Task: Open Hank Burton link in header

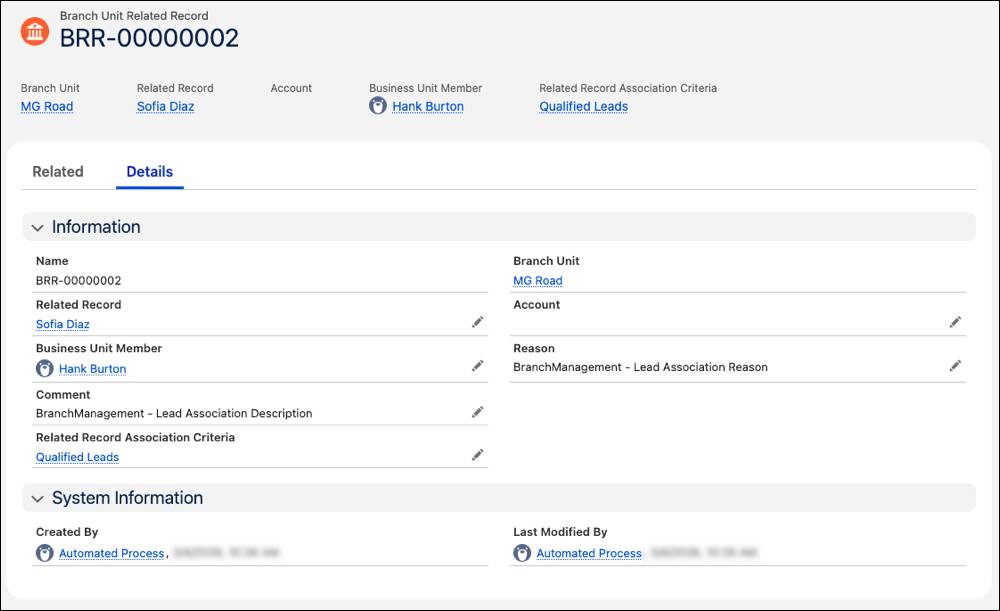Action: 428,107
